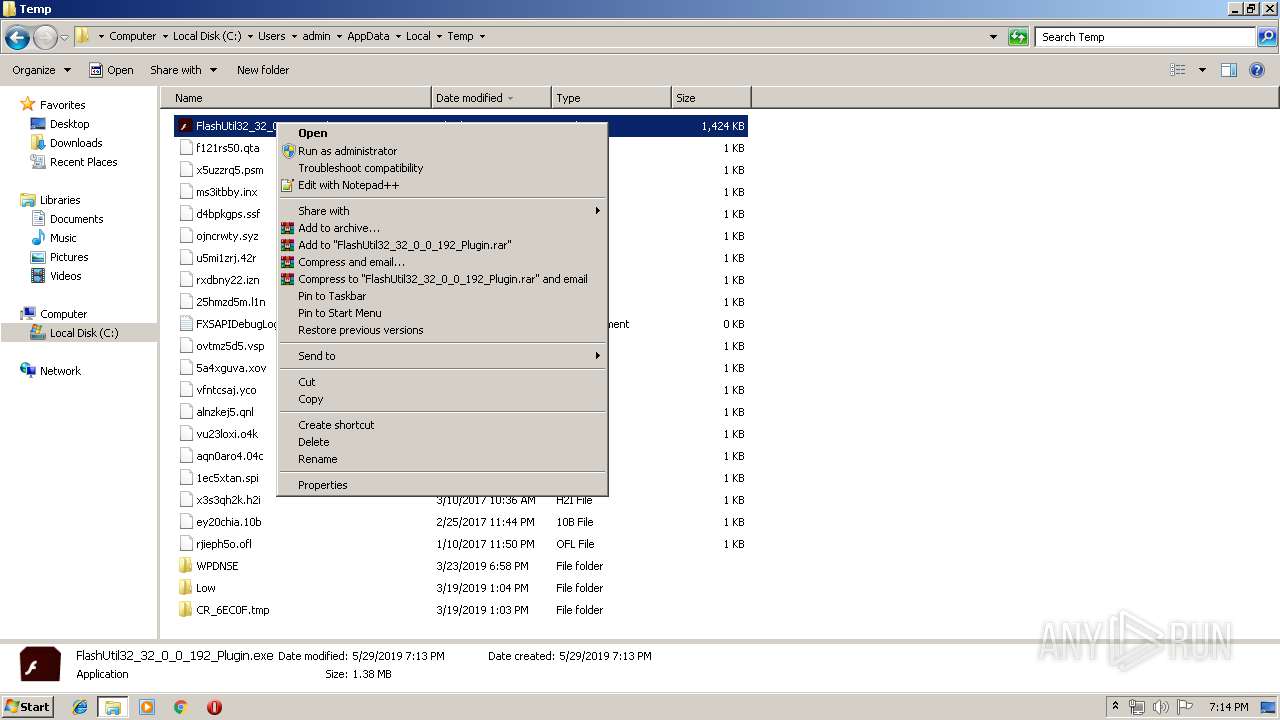Choose Delete in context menu
1280x720 pixels.
coord(442,442)
